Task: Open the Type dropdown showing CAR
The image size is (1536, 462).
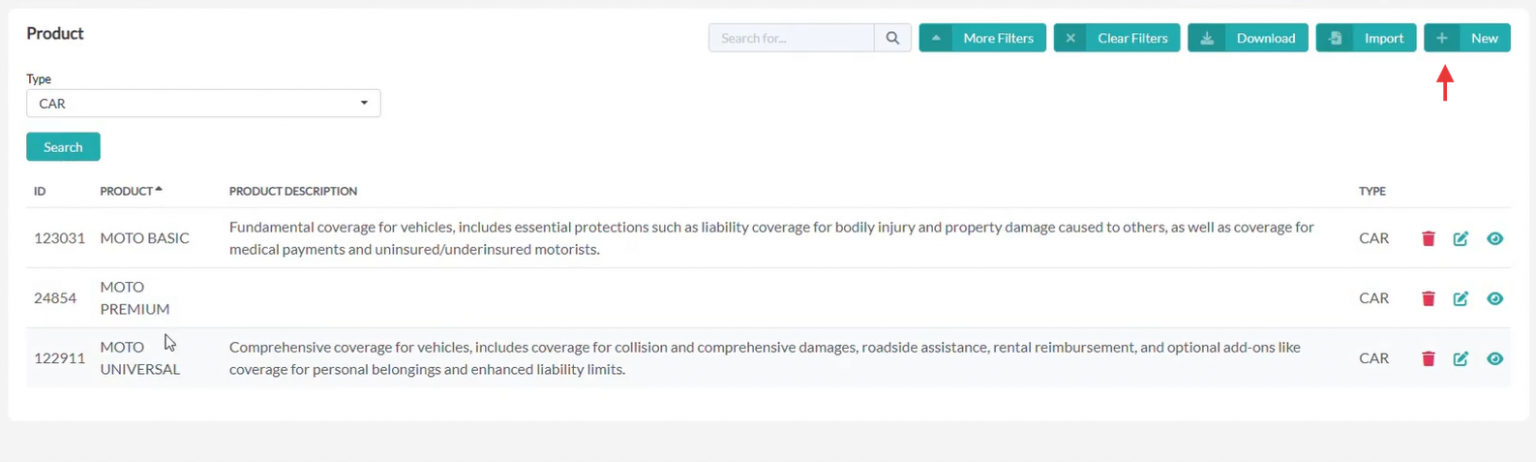Action: coord(203,103)
